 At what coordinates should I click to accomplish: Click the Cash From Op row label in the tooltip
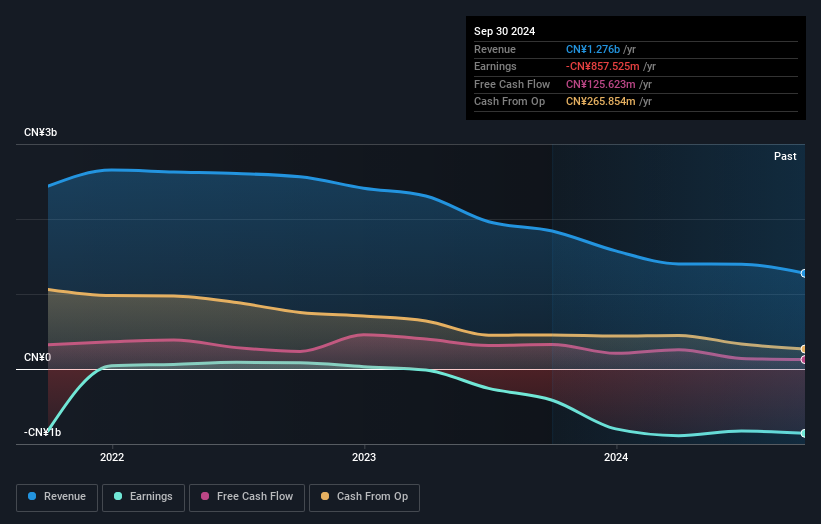tap(509, 102)
